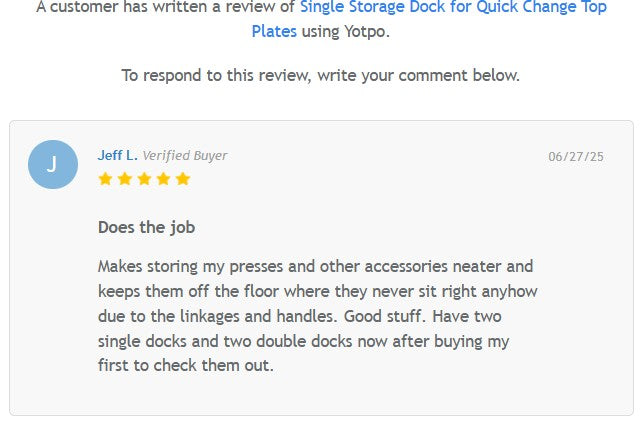Click the fourth gold rating star

(163, 179)
